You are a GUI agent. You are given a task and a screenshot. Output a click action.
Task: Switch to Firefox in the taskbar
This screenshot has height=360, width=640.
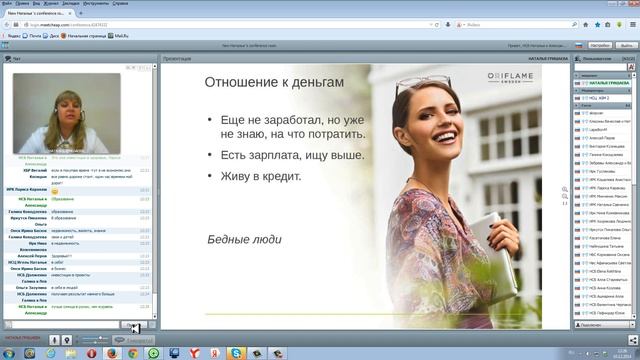point(112,353)
